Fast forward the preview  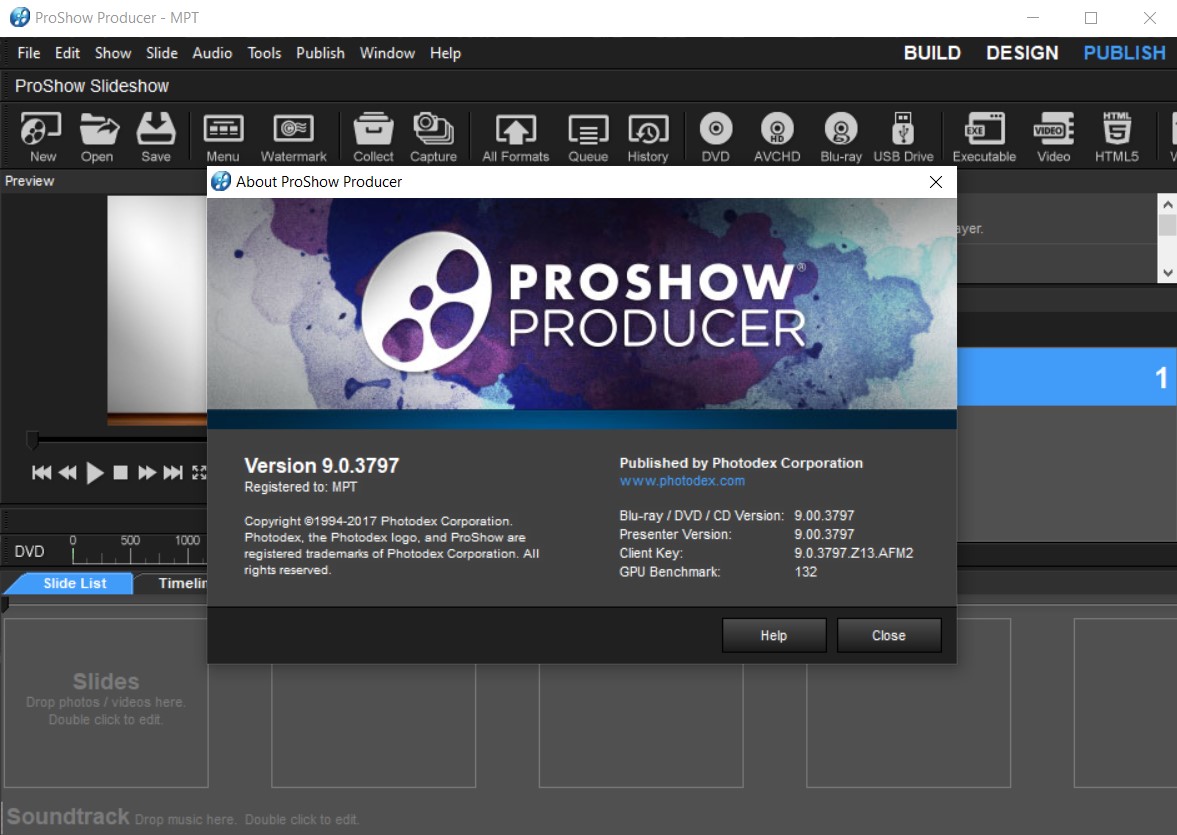[x=147, y=472]
